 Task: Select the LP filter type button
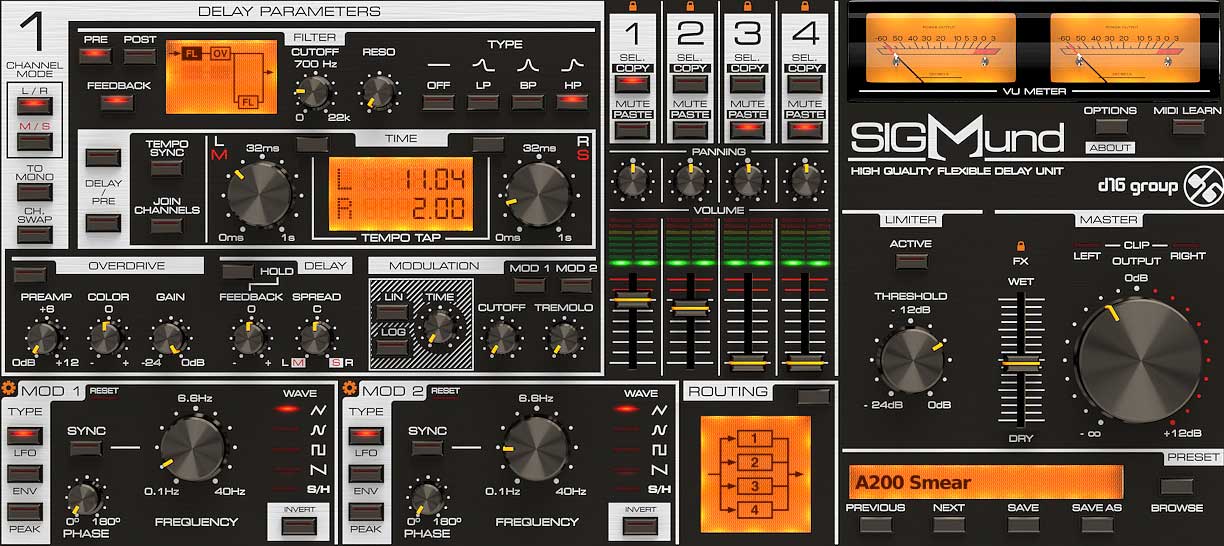[x=483, y=101]
